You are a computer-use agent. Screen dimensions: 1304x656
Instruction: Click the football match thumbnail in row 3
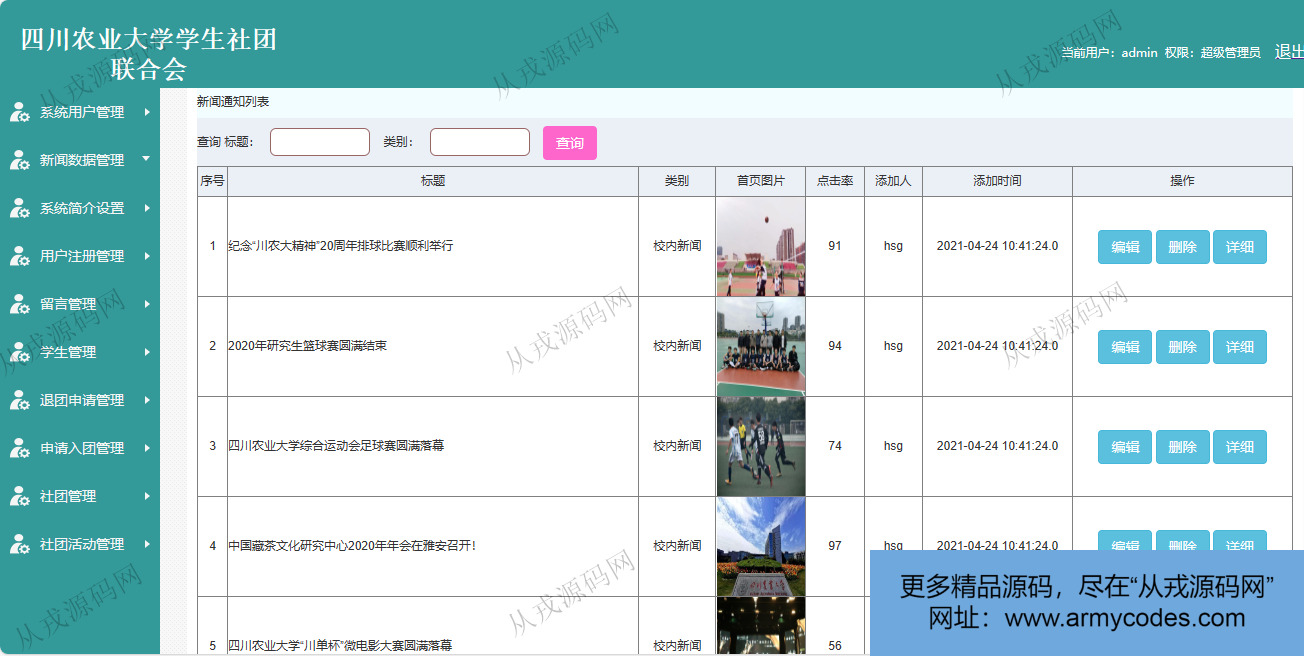pyautogui.click(x=761, y=446)
